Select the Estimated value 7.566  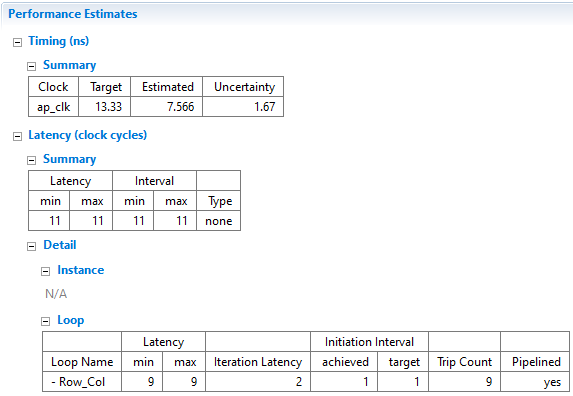pos(166,107)
